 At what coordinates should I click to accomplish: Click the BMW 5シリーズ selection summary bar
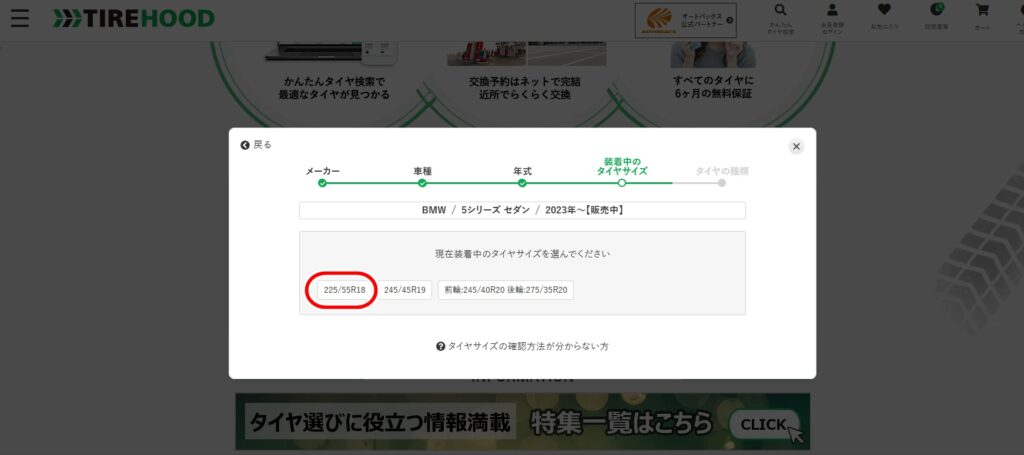pyautogui.click(x=522, y=211)
